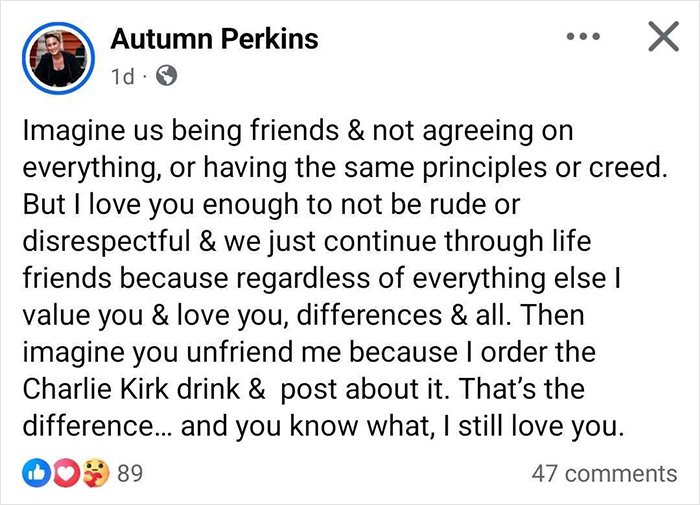The image size is (700, 505).
Task: Click the globe Public audience icon
Action: (168, 76)
